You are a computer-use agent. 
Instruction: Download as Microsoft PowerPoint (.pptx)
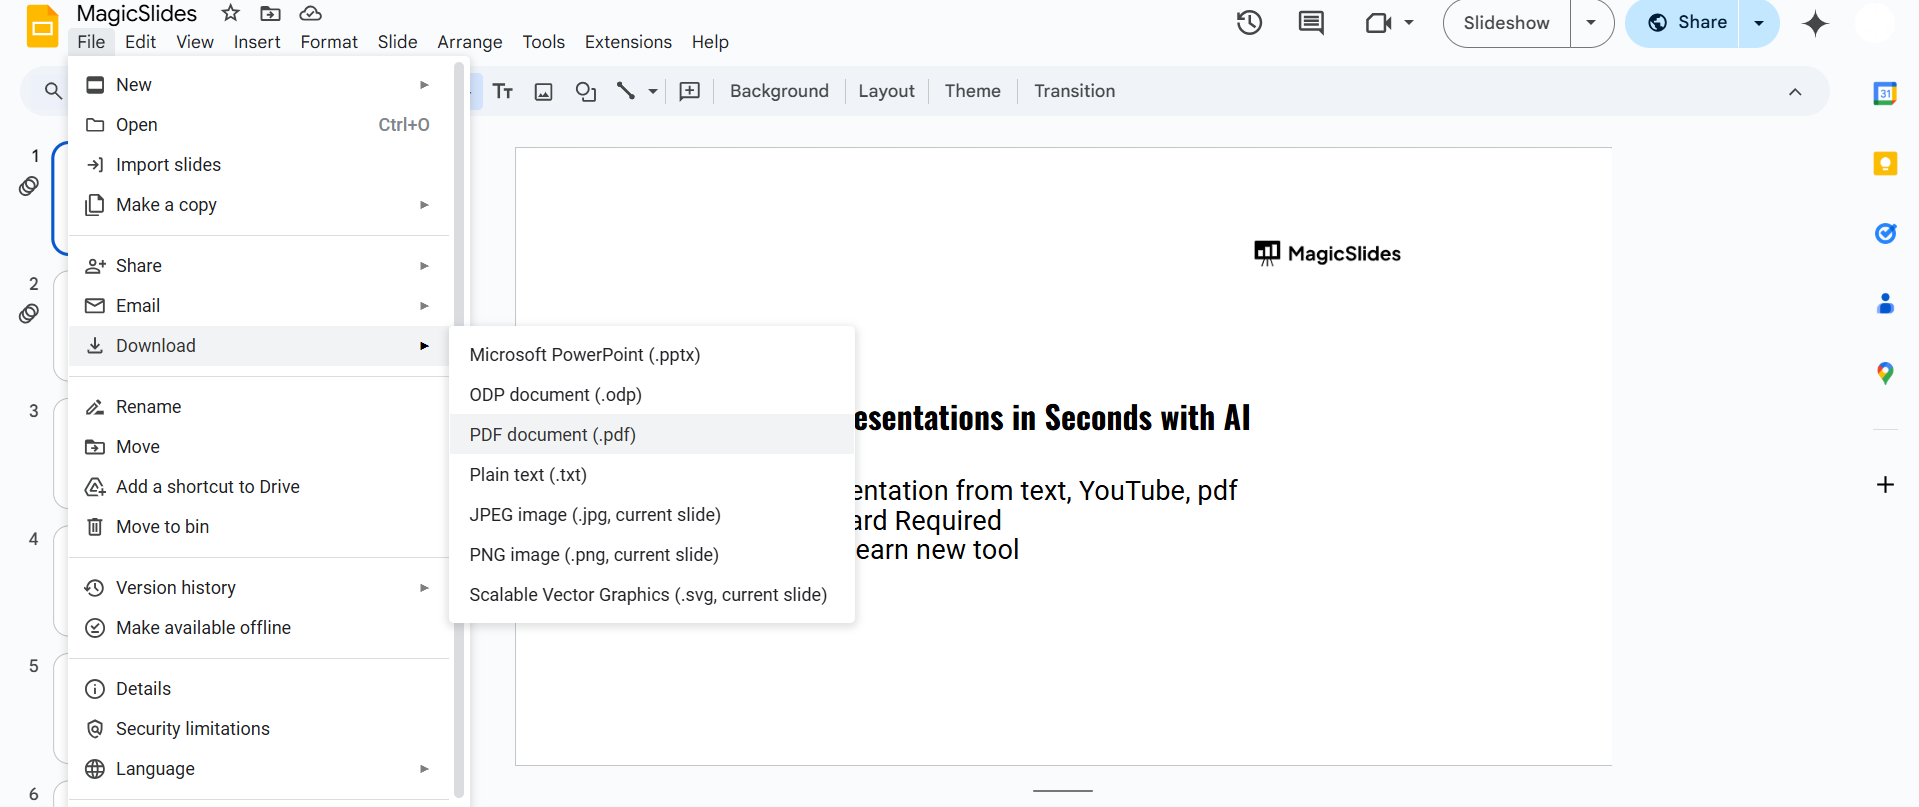click(x=652, y=355)
